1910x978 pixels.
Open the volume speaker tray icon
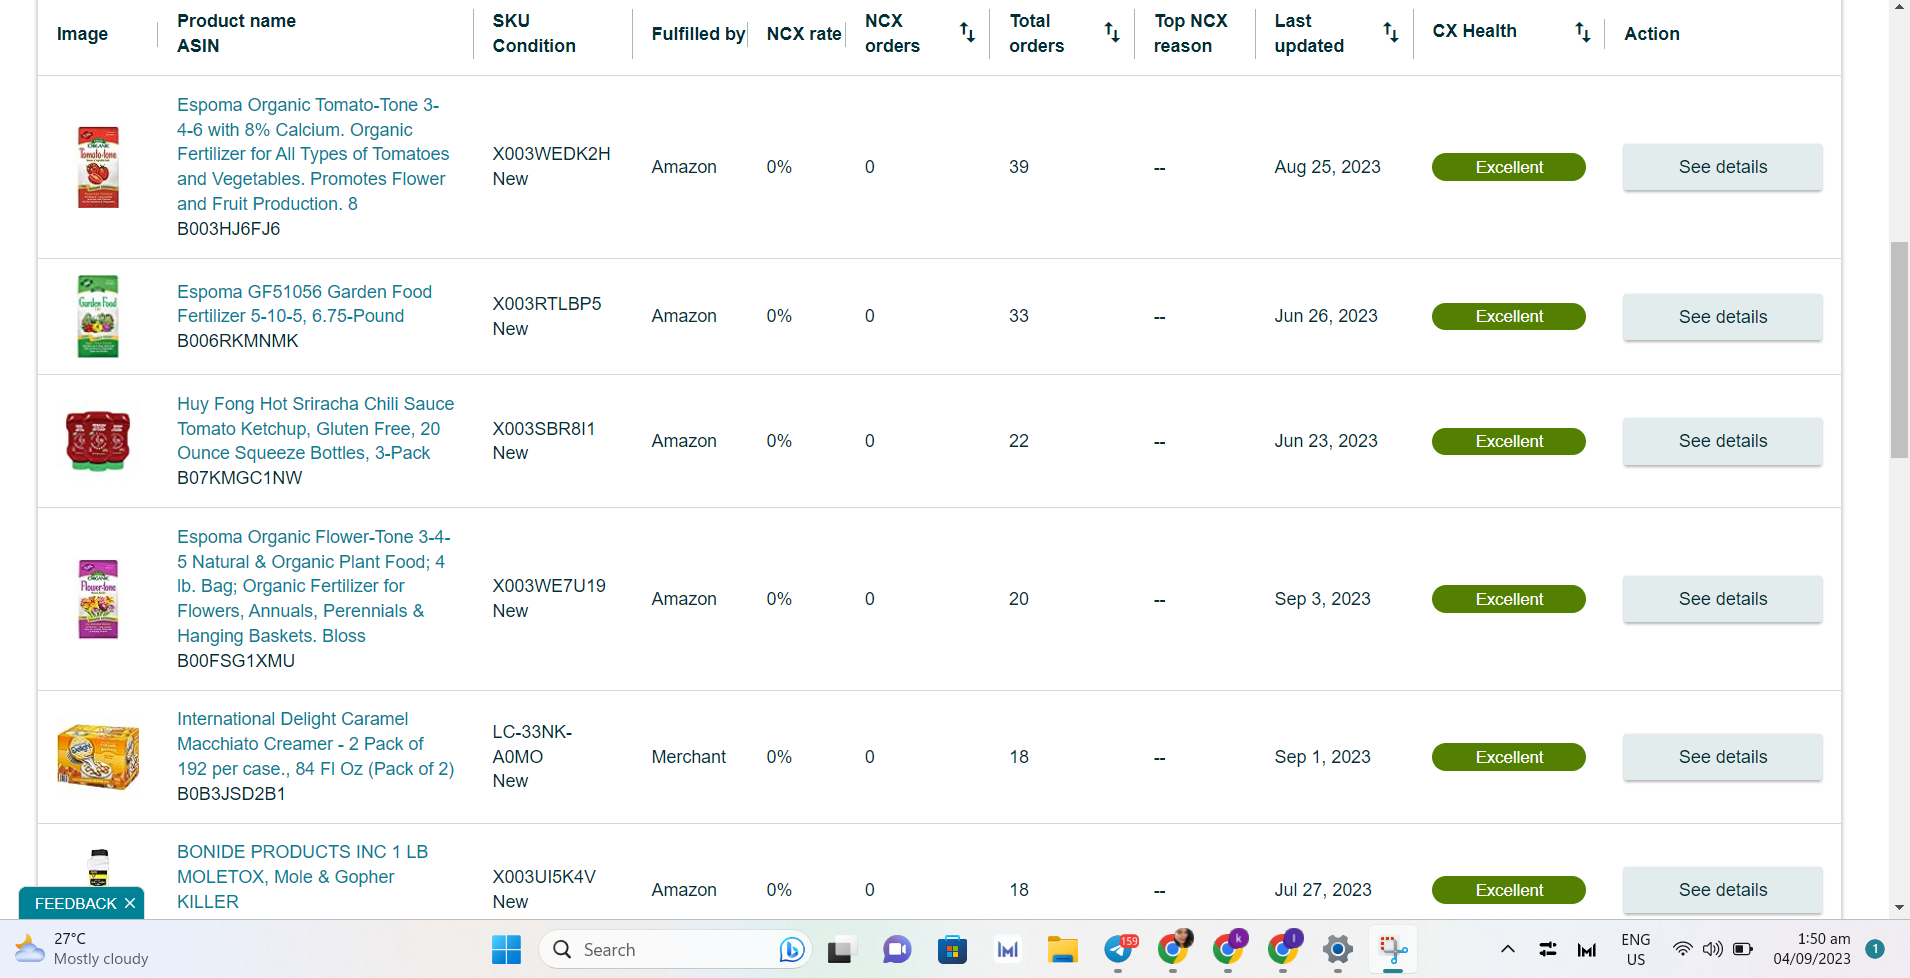click(x=1713, y=949)
